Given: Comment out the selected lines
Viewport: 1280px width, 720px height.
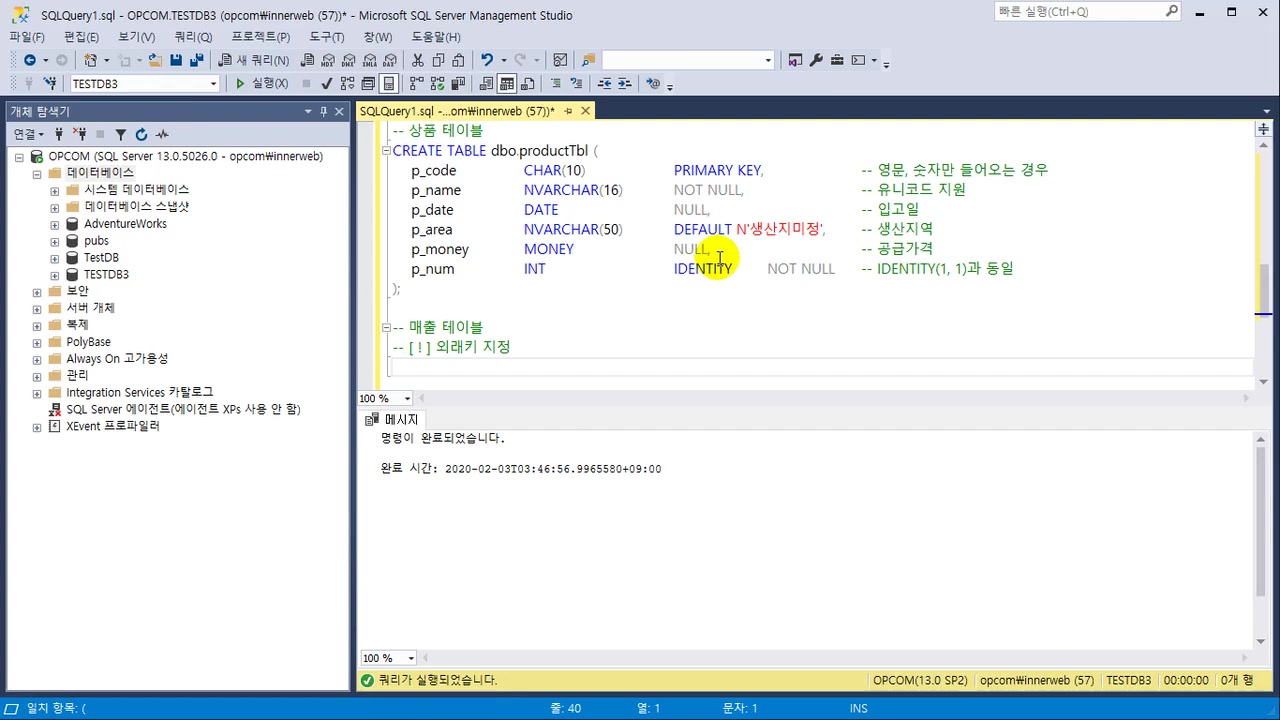Looking at the screenshot, I should tap(555, 84).
